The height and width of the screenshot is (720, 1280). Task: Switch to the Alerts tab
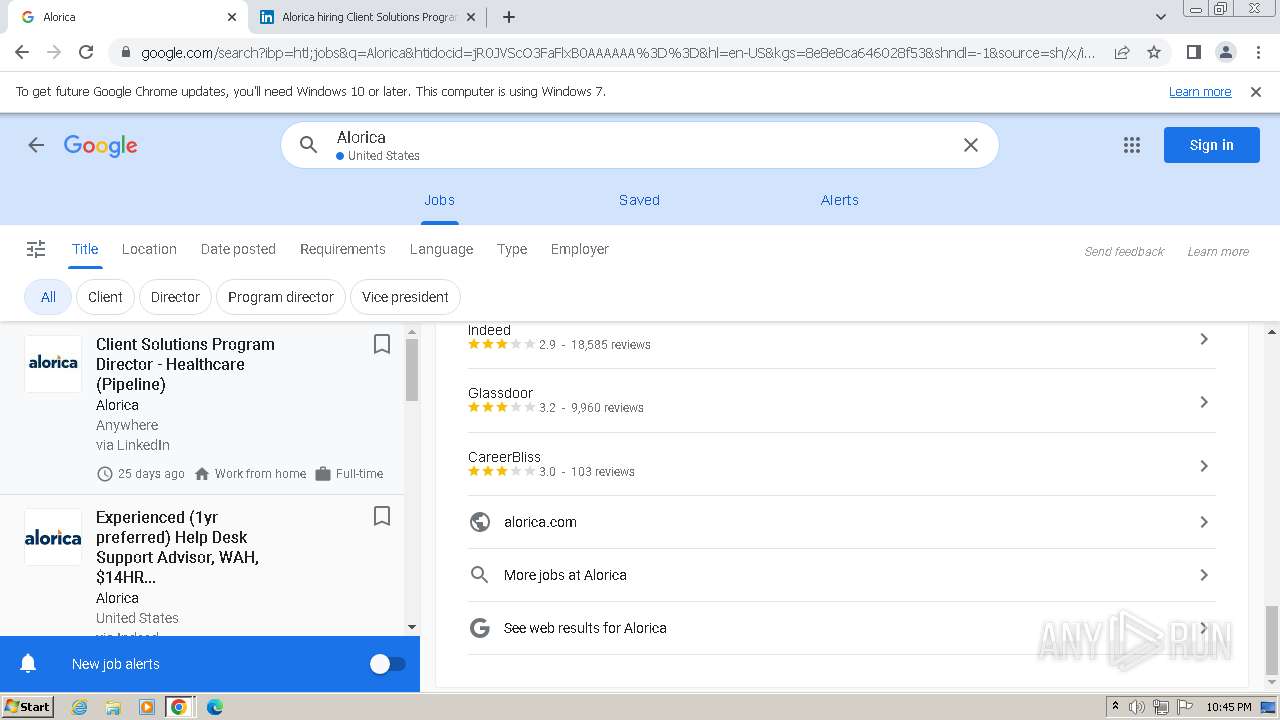click(x=839, y=200)
